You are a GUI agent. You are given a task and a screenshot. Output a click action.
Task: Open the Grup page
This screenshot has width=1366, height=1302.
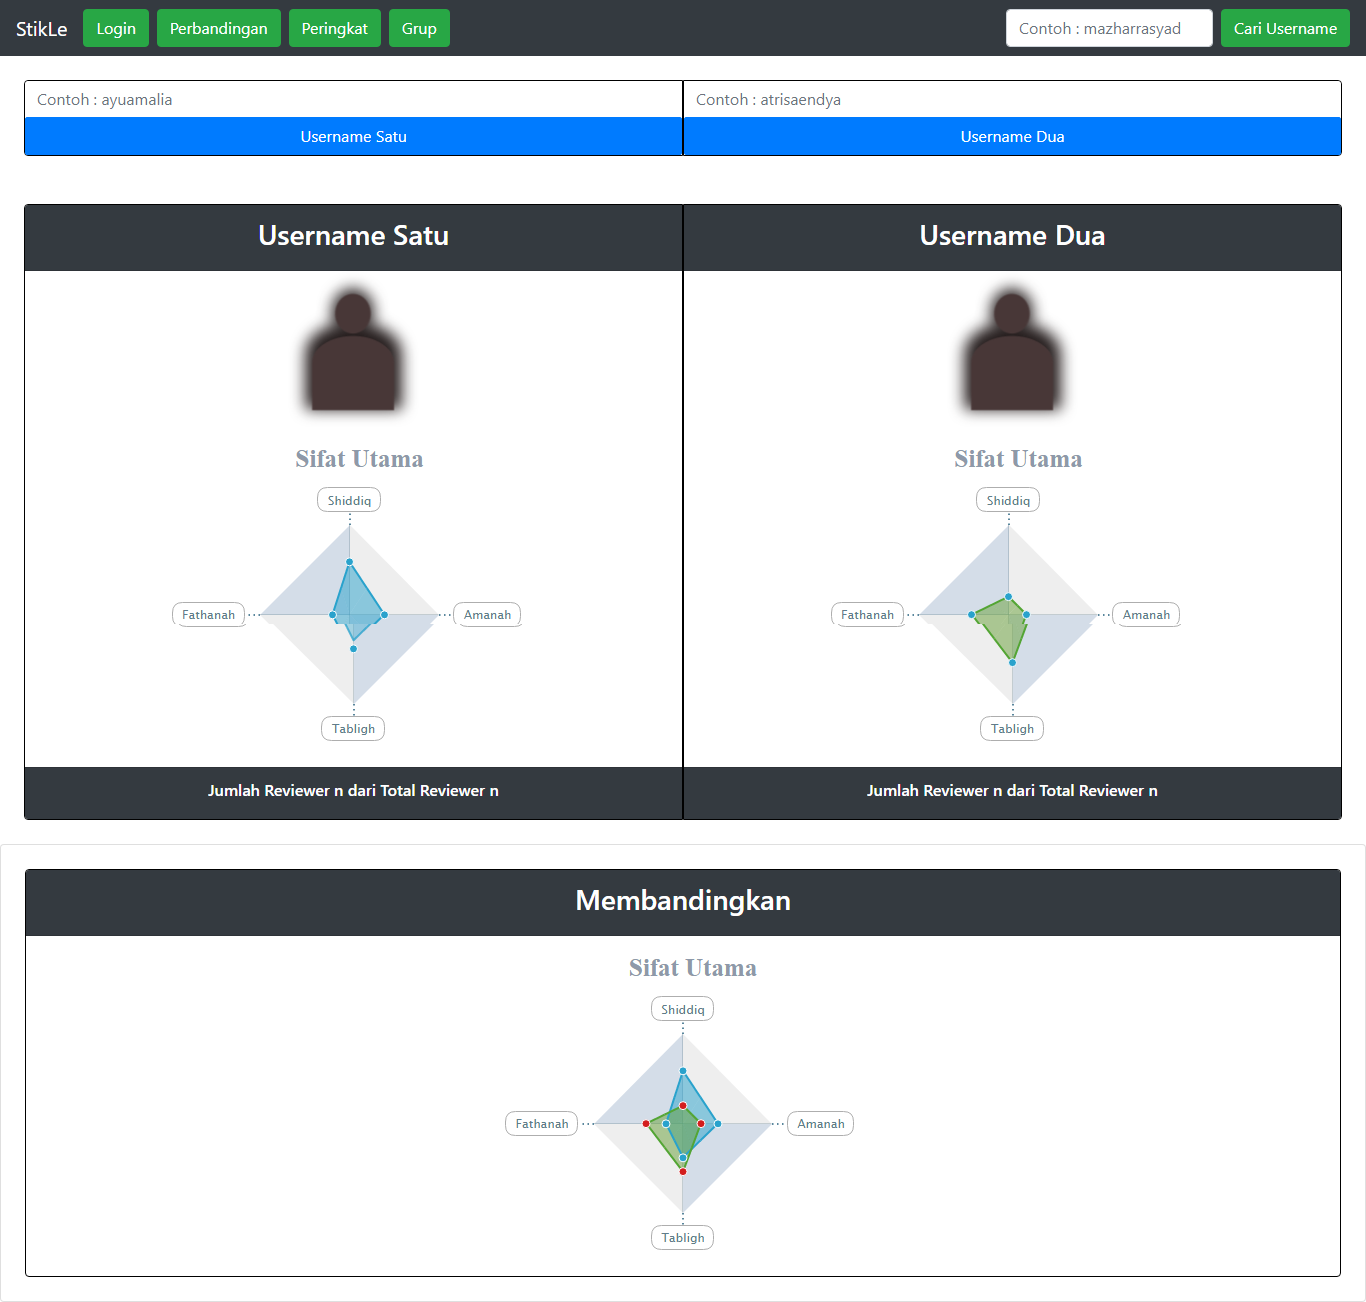pos(419,28)
